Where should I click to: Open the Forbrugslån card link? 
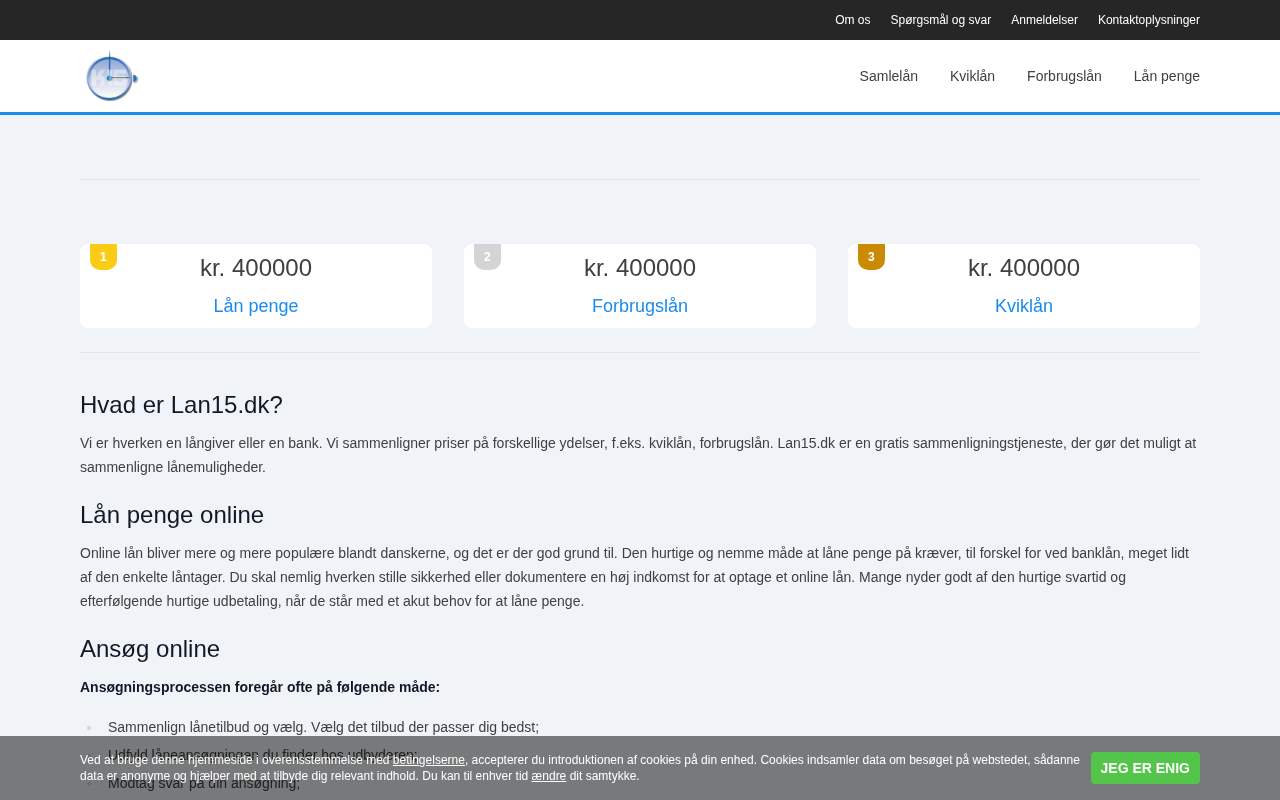click(x=640, y=306)
